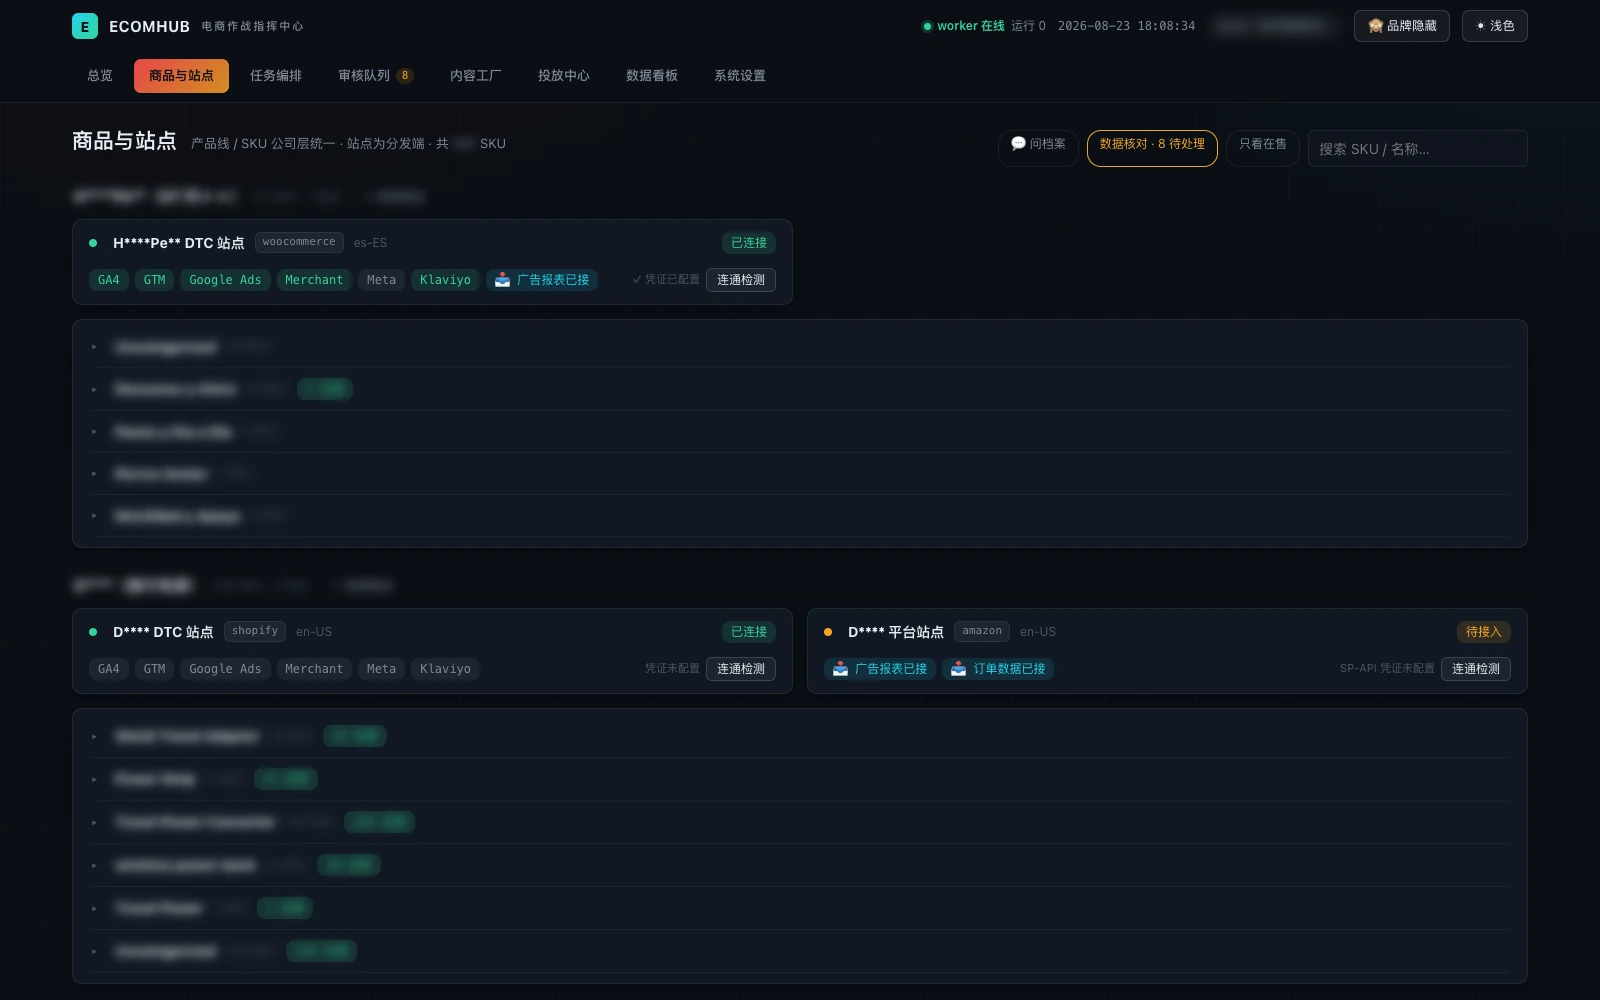Screen dimensions: 1600x1000
Task: Open the 审核队列 tab
Action: [x=375, y=76]
